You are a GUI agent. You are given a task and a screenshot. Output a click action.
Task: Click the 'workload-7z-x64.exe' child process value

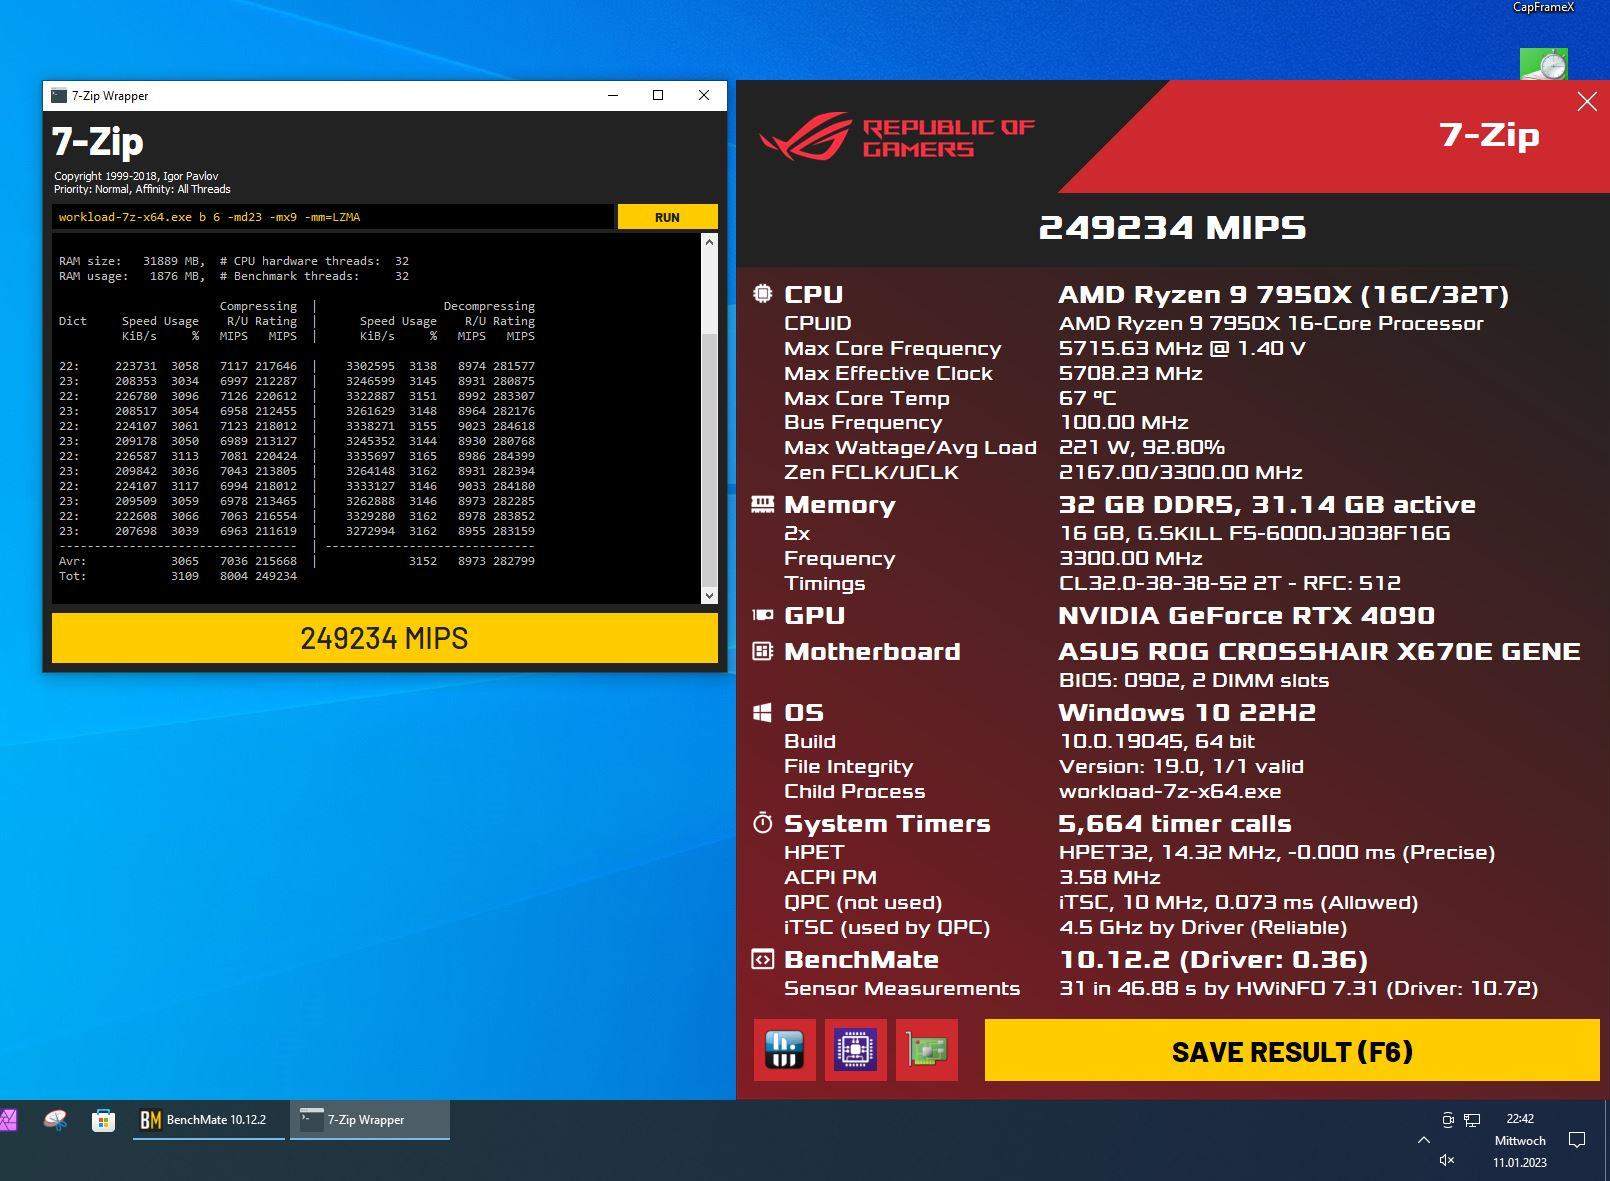(x=1170, y=791)
